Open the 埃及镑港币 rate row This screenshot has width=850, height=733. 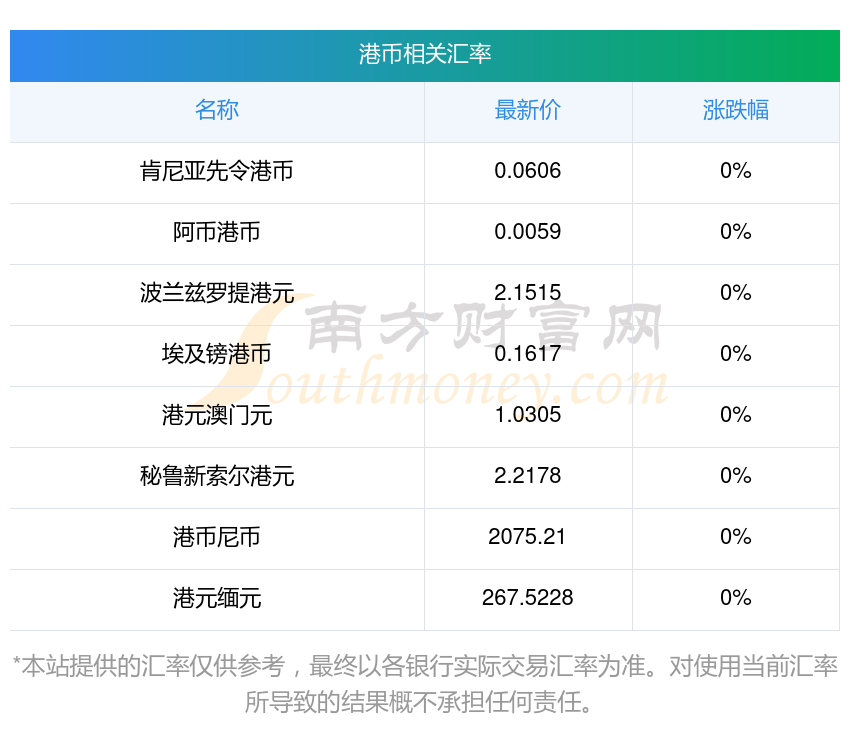tap(424, 354)
